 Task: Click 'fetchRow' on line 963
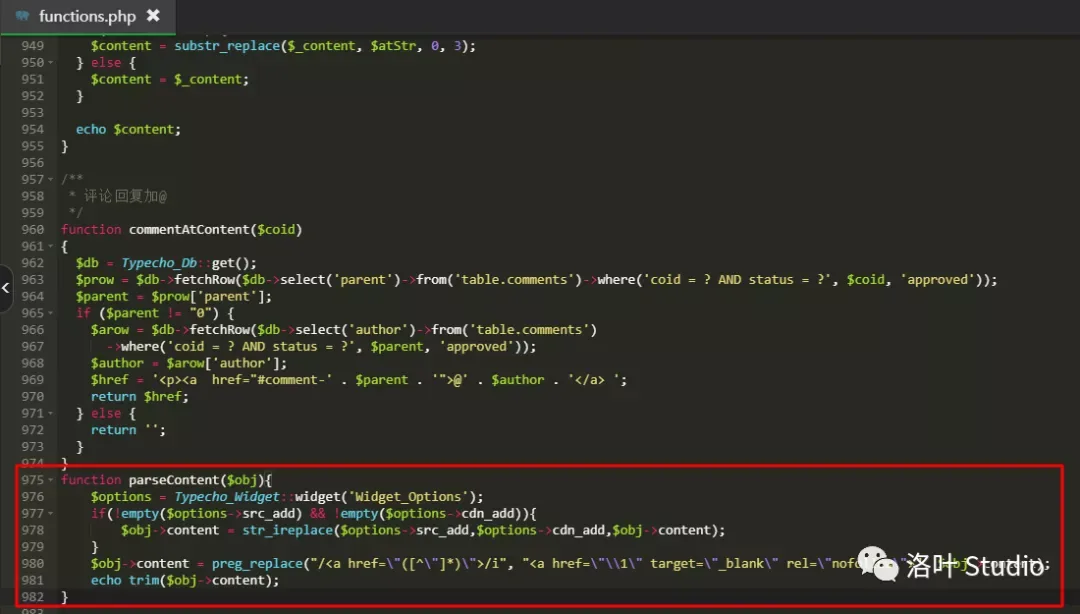[x=205, y=280]
